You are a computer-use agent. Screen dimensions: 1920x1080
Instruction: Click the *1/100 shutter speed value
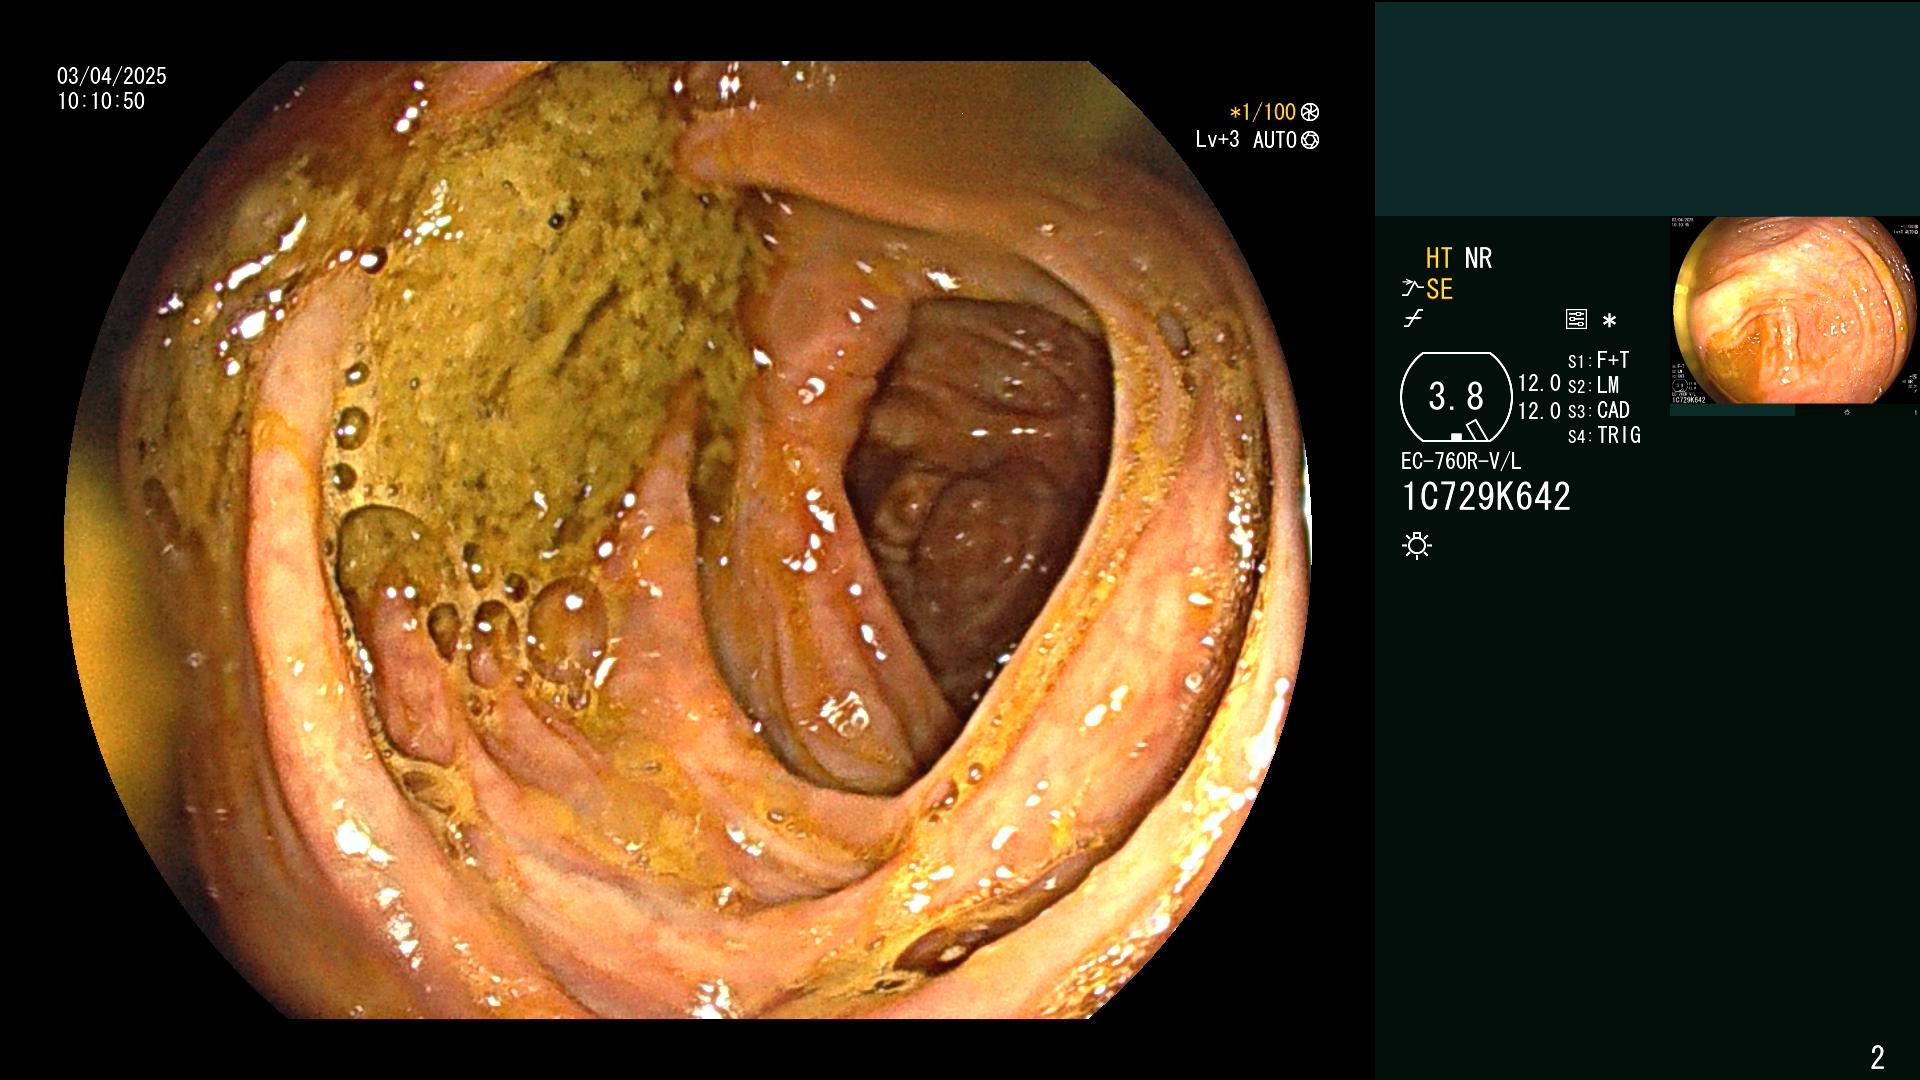[1263, 113]
